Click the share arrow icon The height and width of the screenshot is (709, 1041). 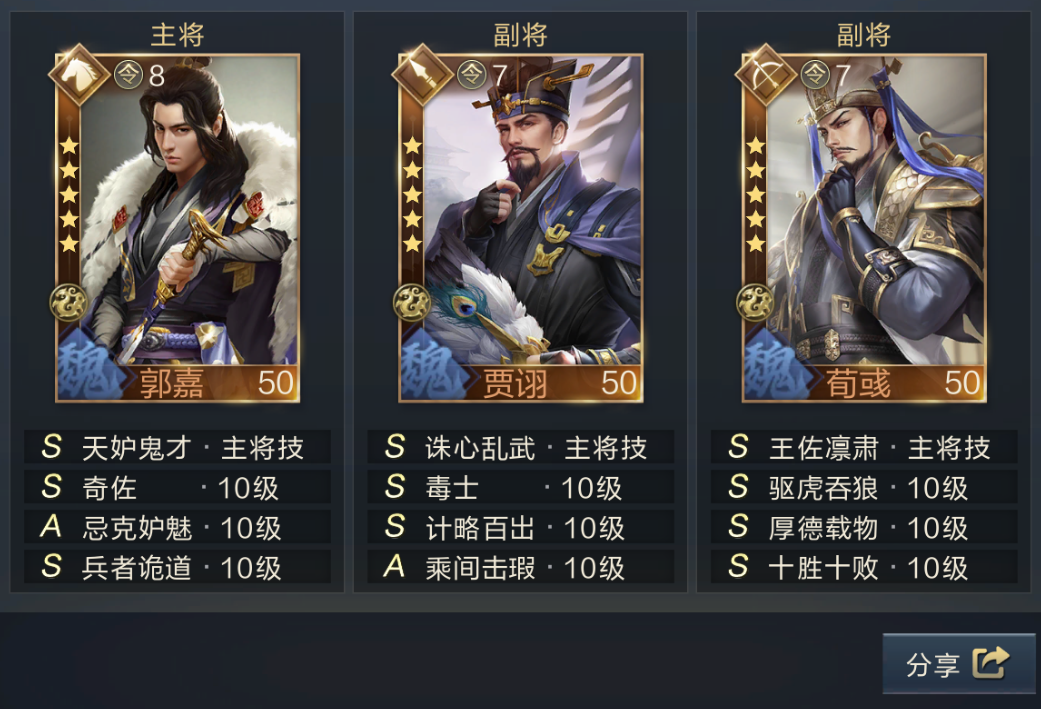[x=991, y=663]
